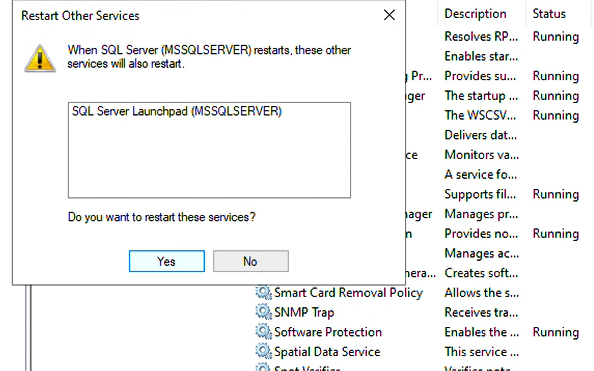The image size is (594, 371).
Task: Click the 'Allows the s...' description cell
Action: tap(482, 293)
